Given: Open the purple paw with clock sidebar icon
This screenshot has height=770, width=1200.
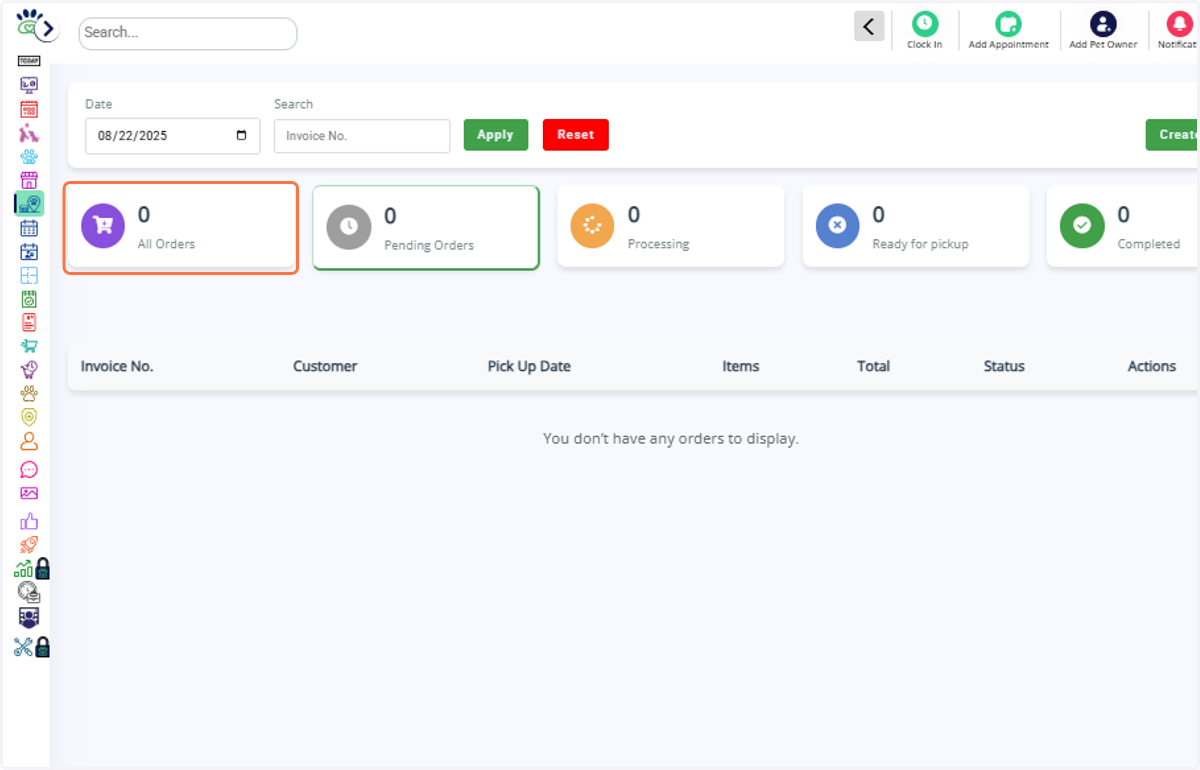Looking at the screenshot, I should 29,369.
